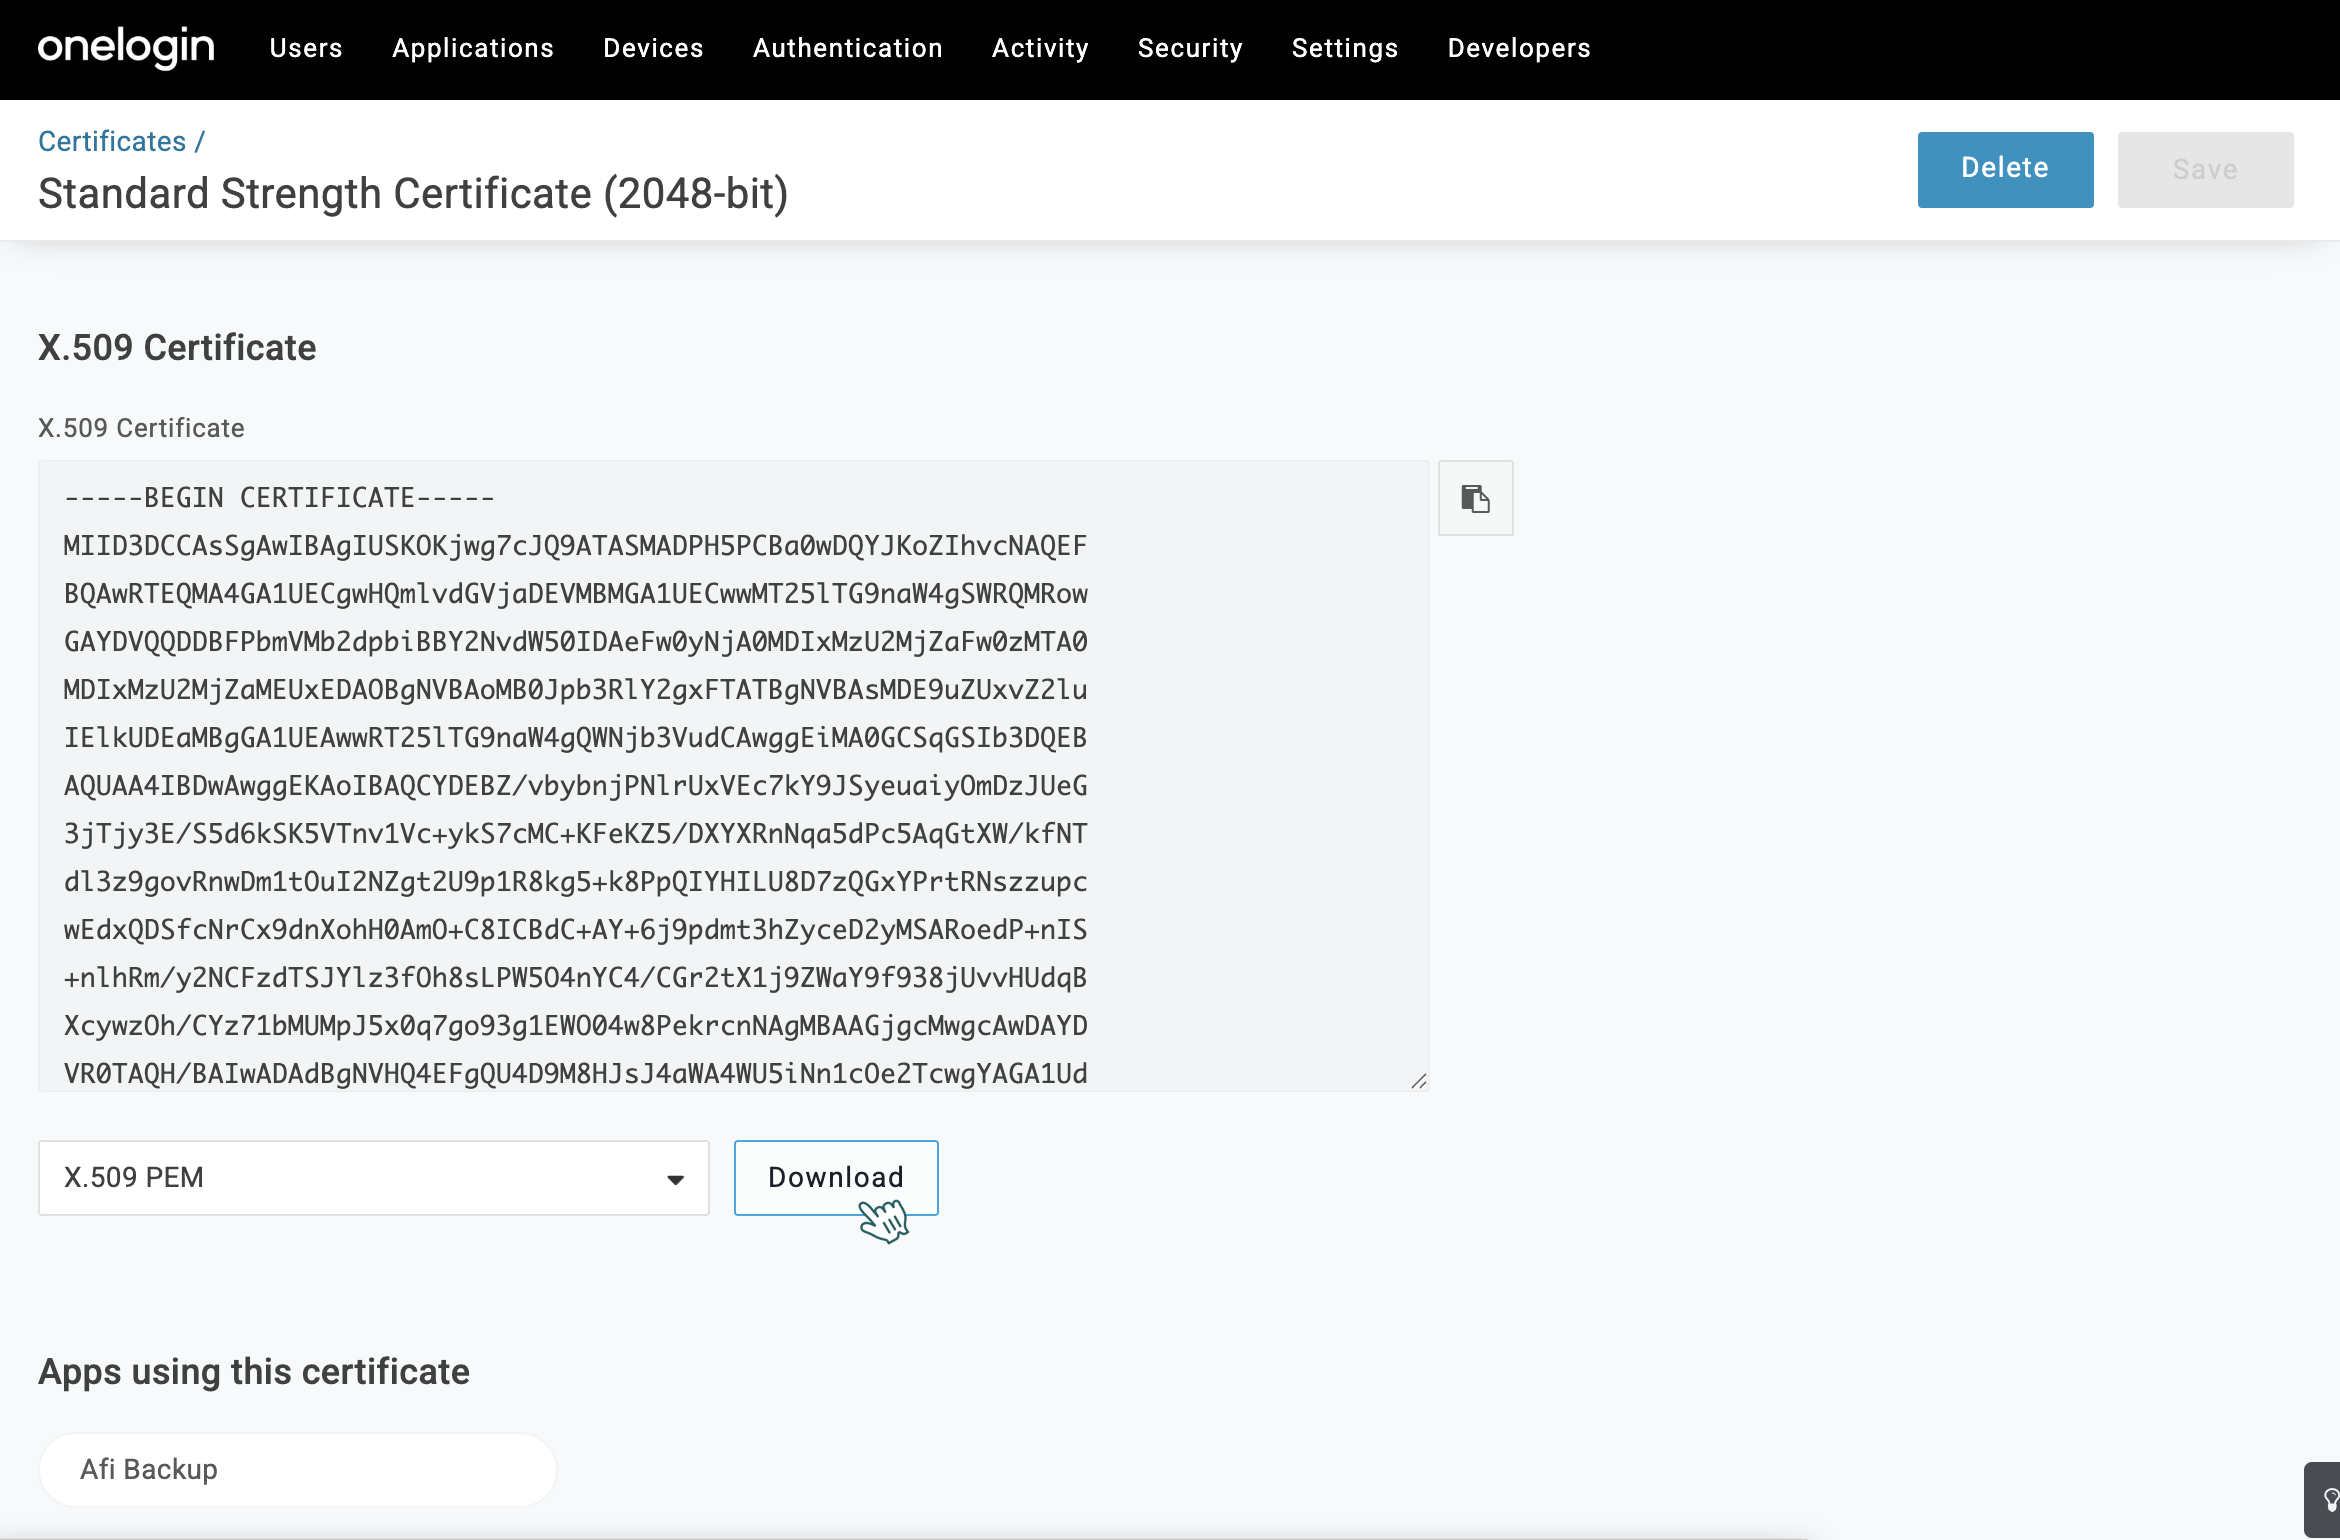Image resolution: width=2340 pixels, height=1540 pixels.
Task: Open the Settings menu
Action: coord(1345,48)
